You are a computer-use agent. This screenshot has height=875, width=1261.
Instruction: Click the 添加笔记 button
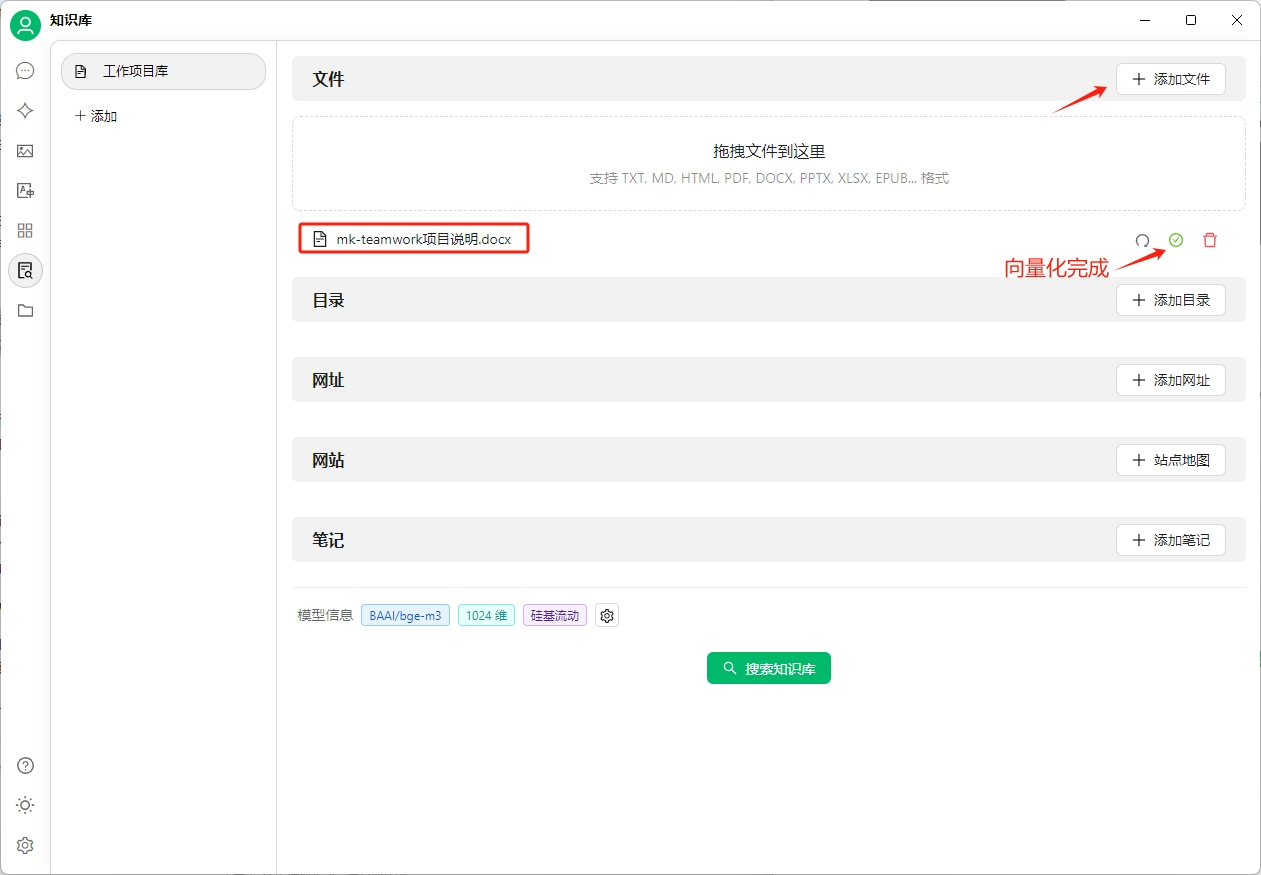pos(1171,540)
